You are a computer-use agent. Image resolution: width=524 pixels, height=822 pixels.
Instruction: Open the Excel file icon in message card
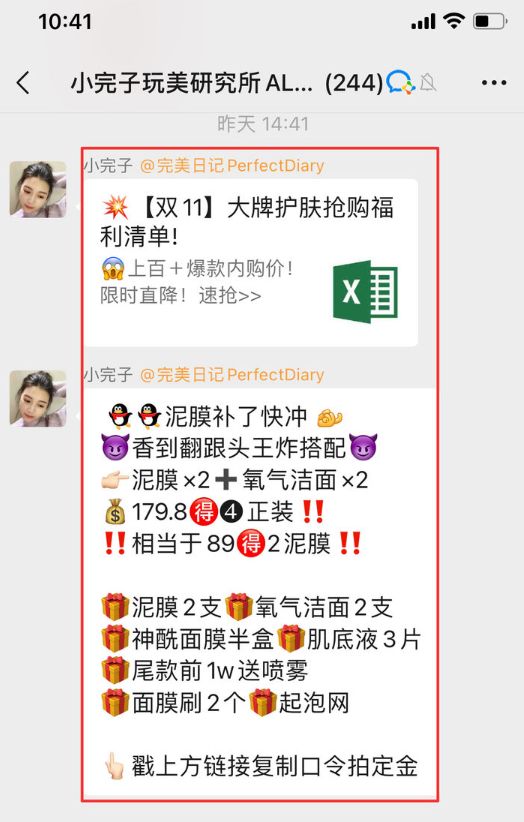tap(366, 291)
